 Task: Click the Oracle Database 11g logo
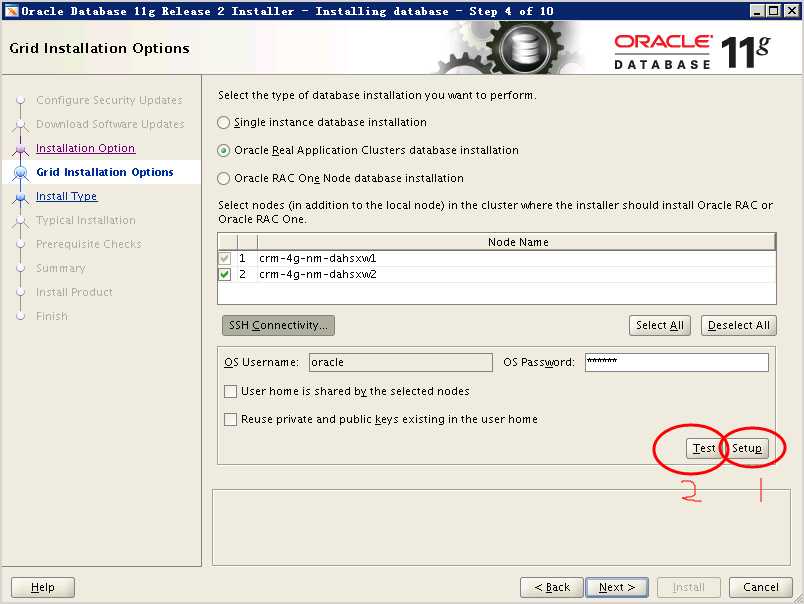692,51
